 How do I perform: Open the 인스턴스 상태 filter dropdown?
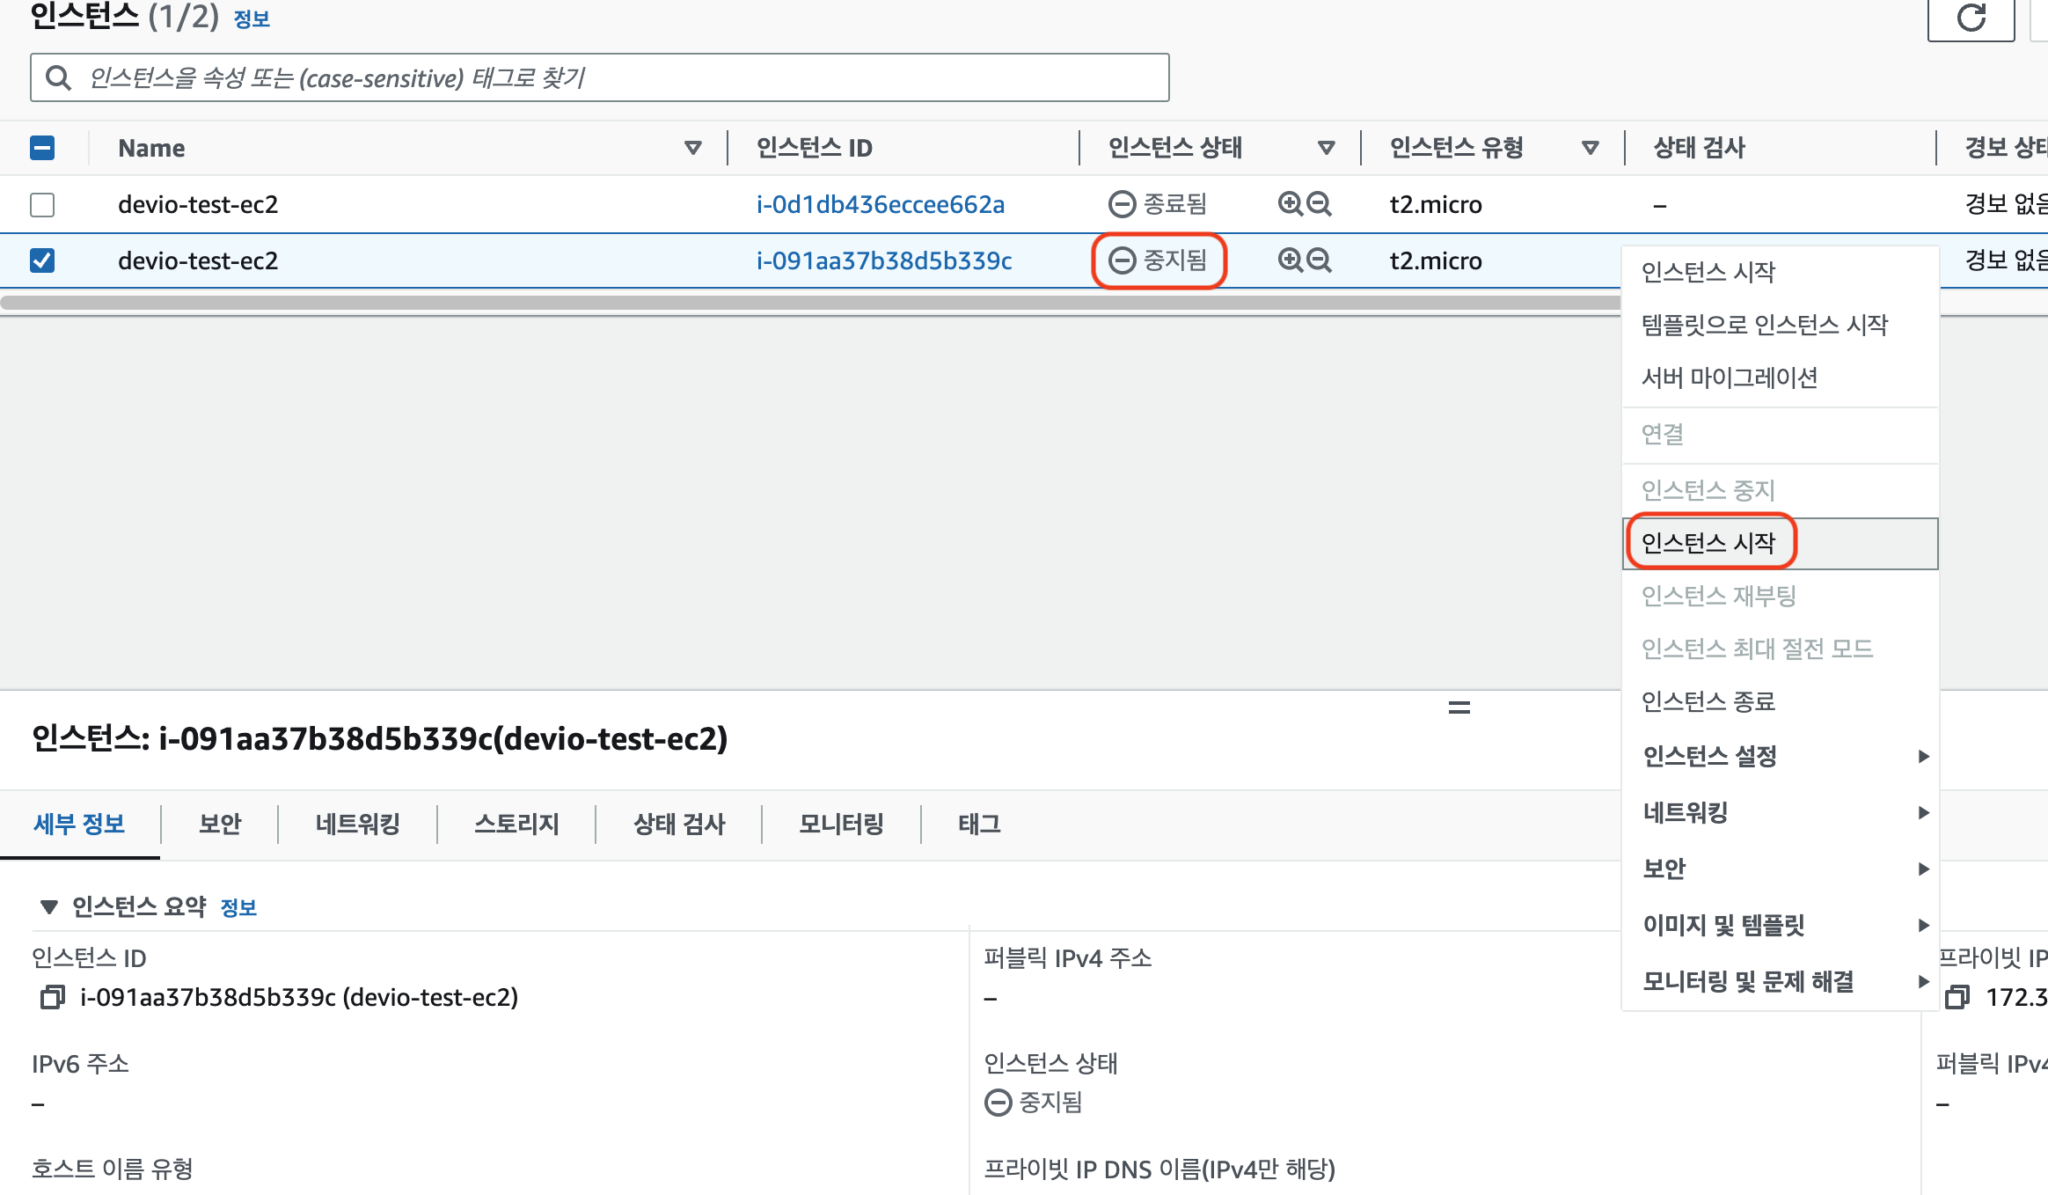pos(1327,147)
